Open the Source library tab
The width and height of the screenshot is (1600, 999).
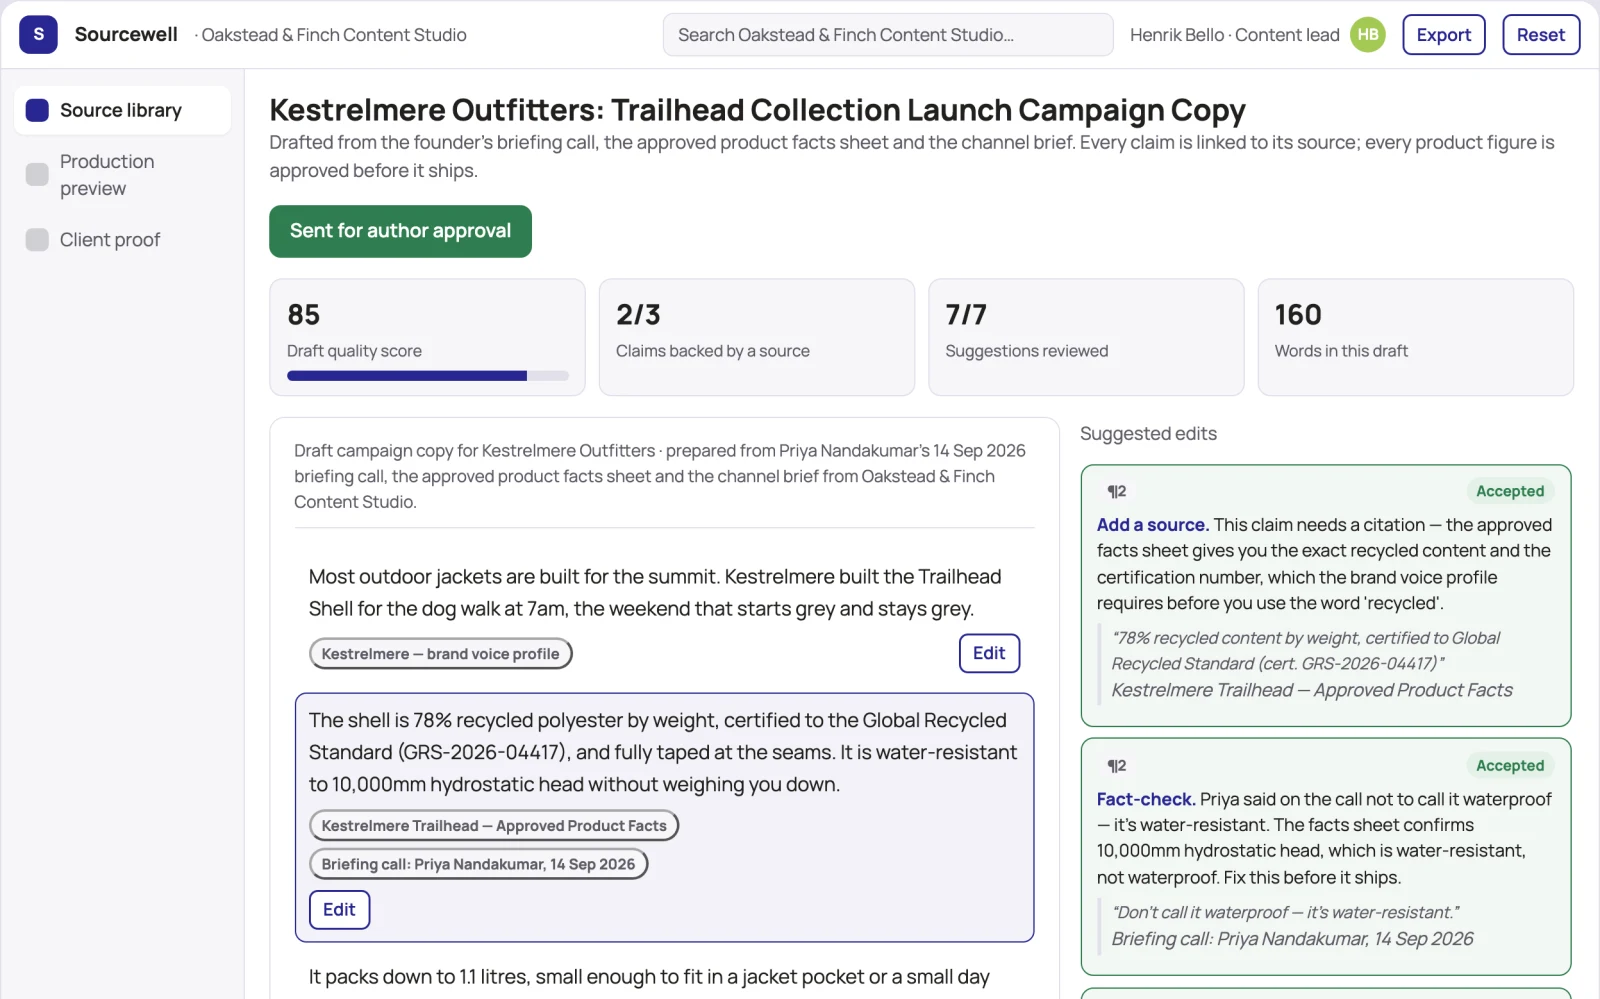pos(122,110)
